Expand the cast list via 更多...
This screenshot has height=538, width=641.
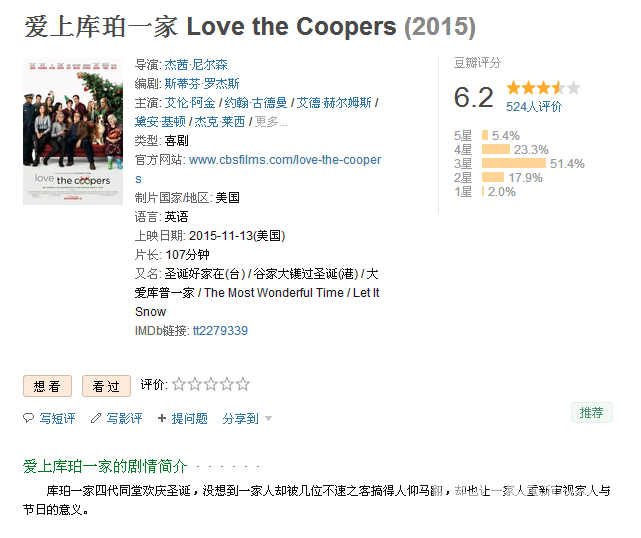(271, 121)
